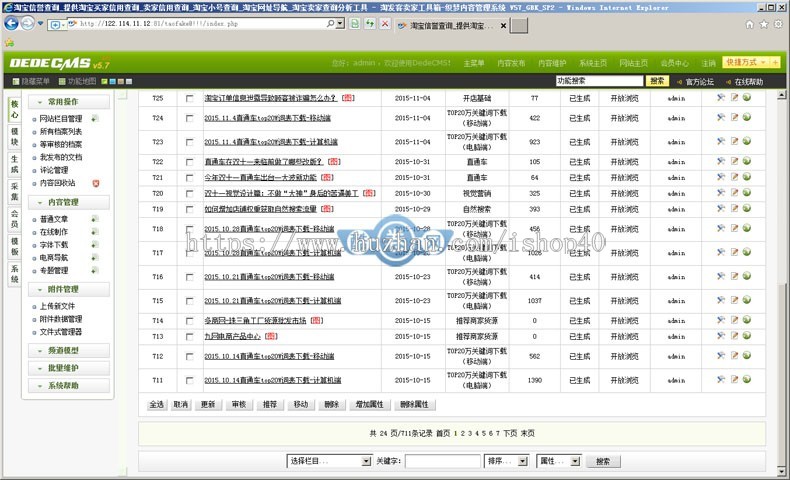Tick the checkbox for row T20

pyautogui.click(x=190, y=193)
